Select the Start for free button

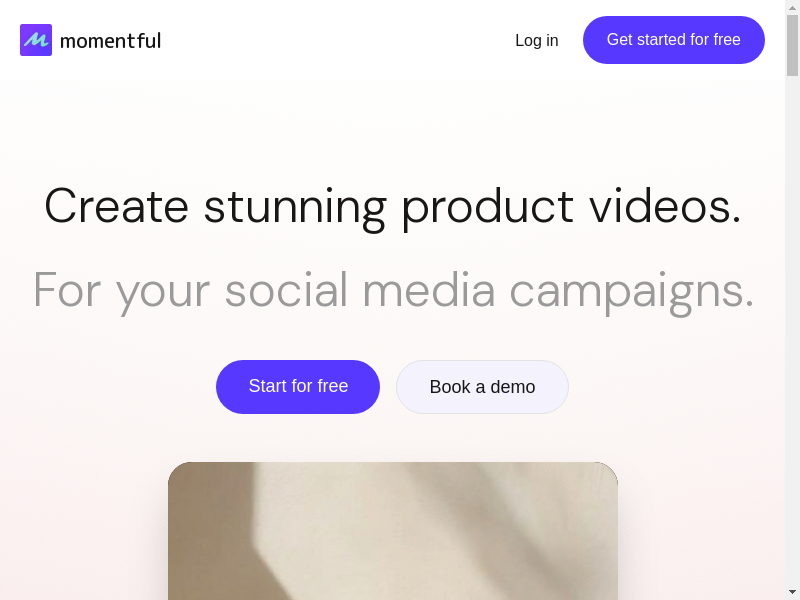pos(298,387)
